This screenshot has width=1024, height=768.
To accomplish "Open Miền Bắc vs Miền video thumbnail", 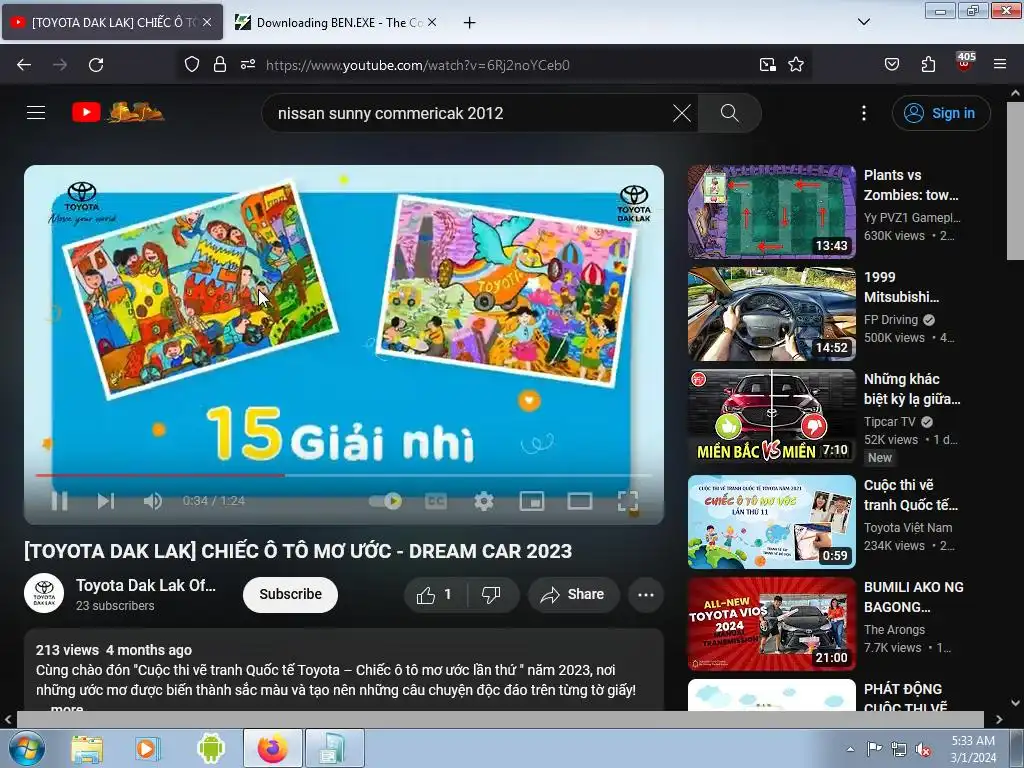I will point(771,416).
